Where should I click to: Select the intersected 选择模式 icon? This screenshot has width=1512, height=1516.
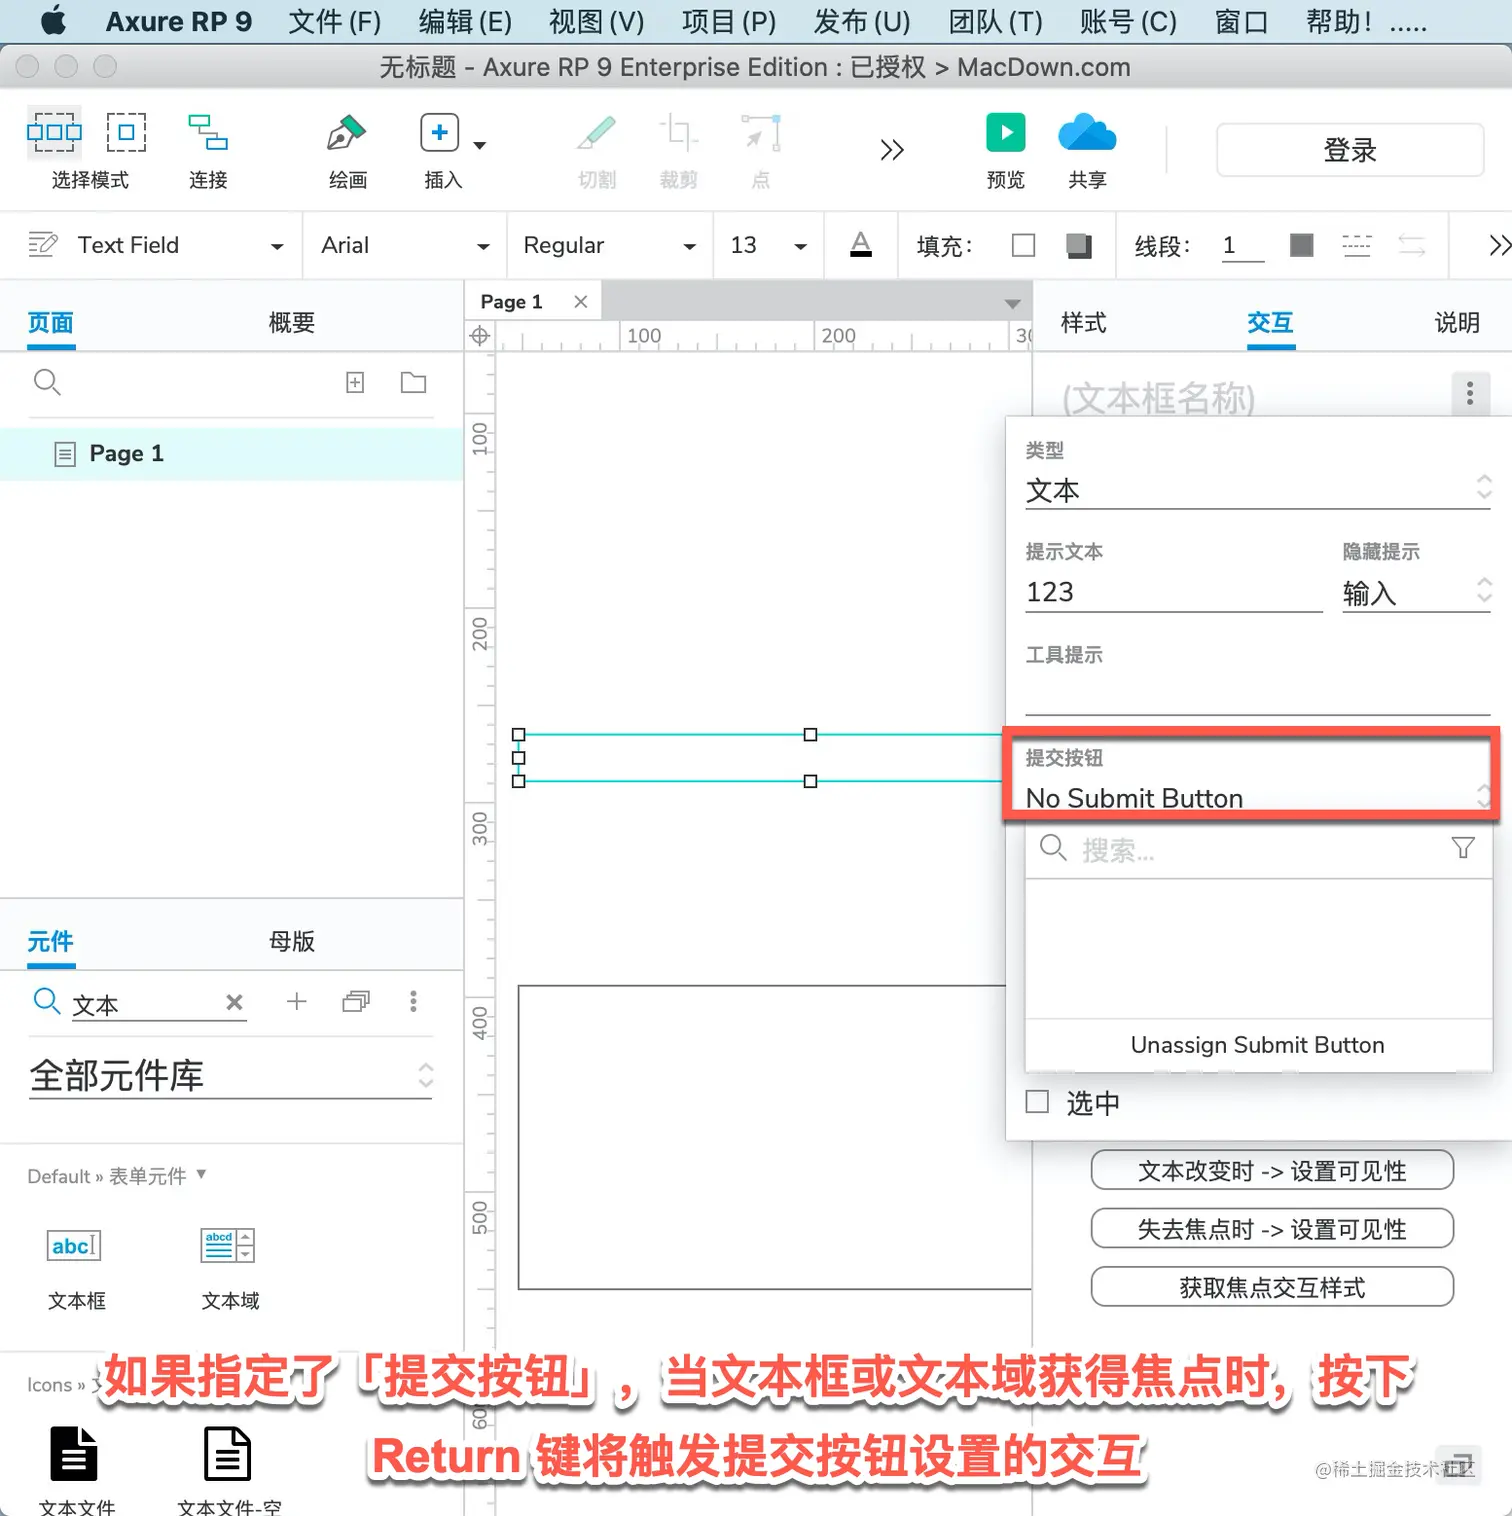(x=54, y=132)
